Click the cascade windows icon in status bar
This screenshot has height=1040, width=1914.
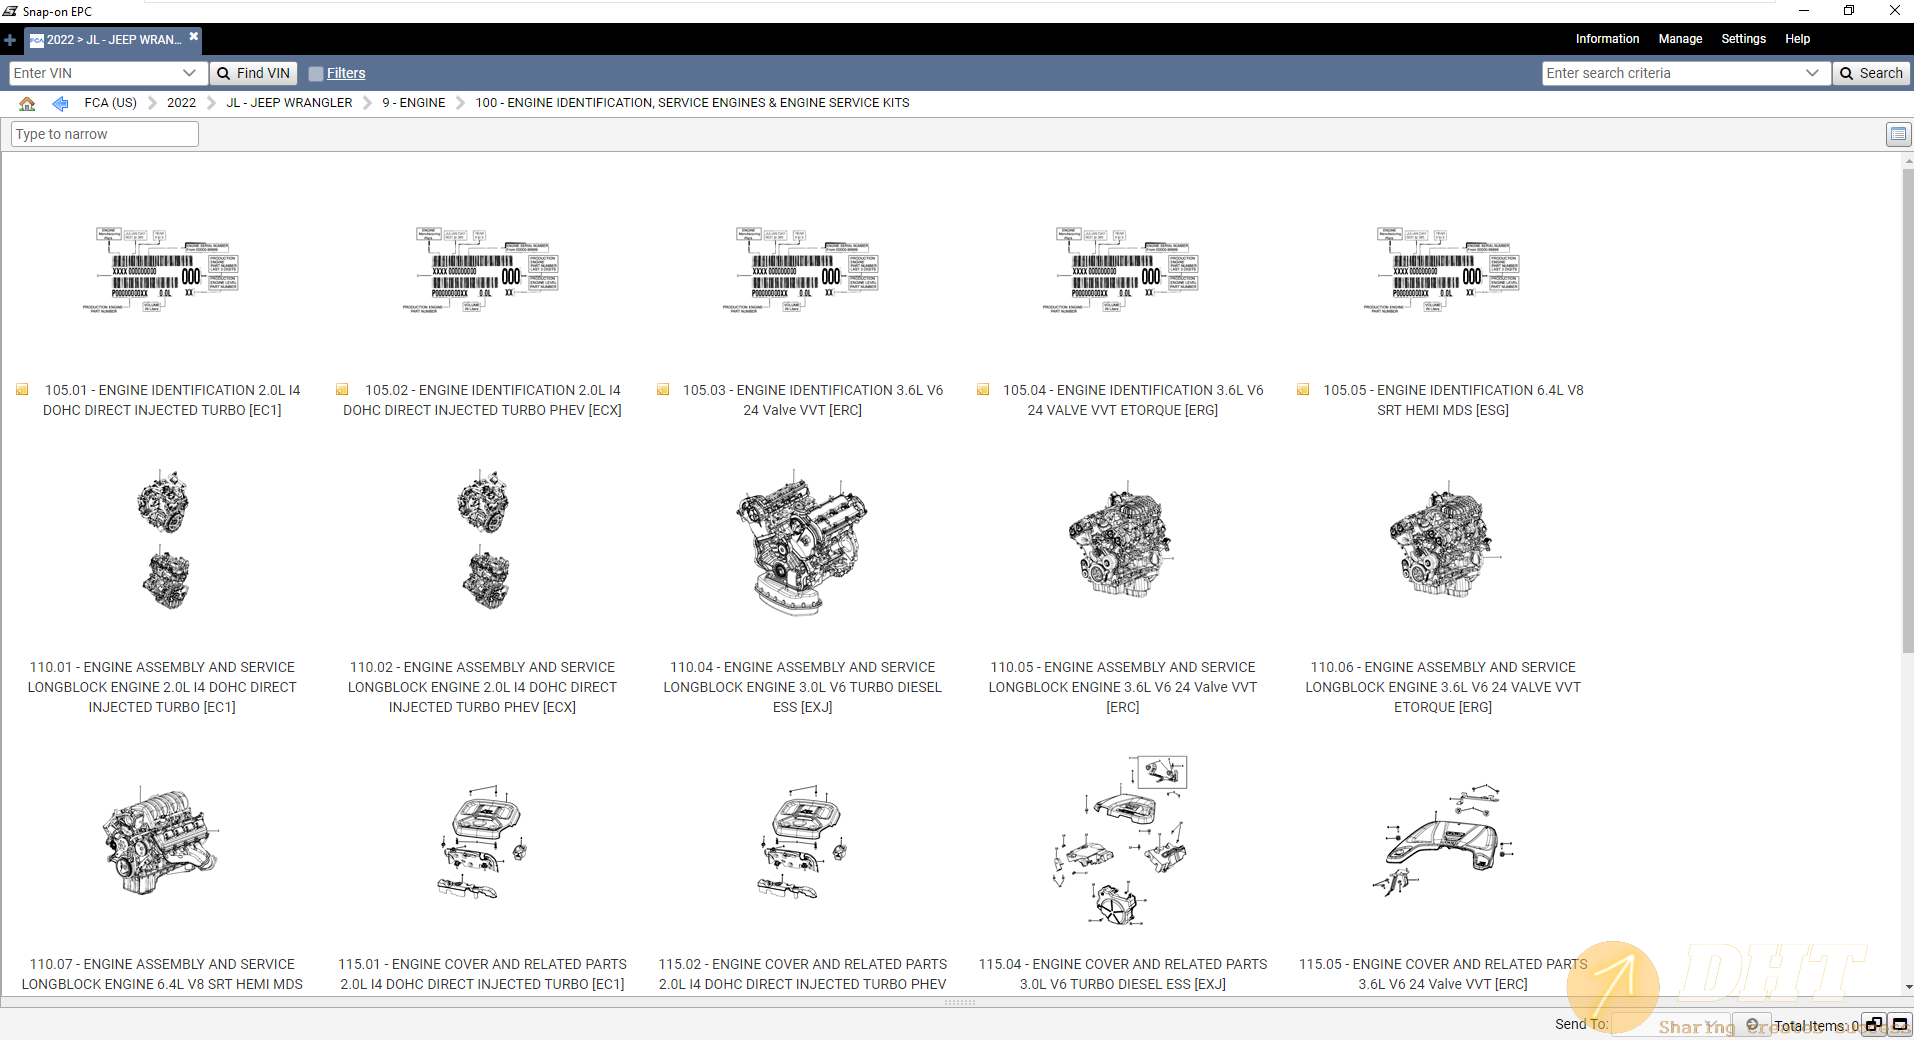point(1873,1025)
